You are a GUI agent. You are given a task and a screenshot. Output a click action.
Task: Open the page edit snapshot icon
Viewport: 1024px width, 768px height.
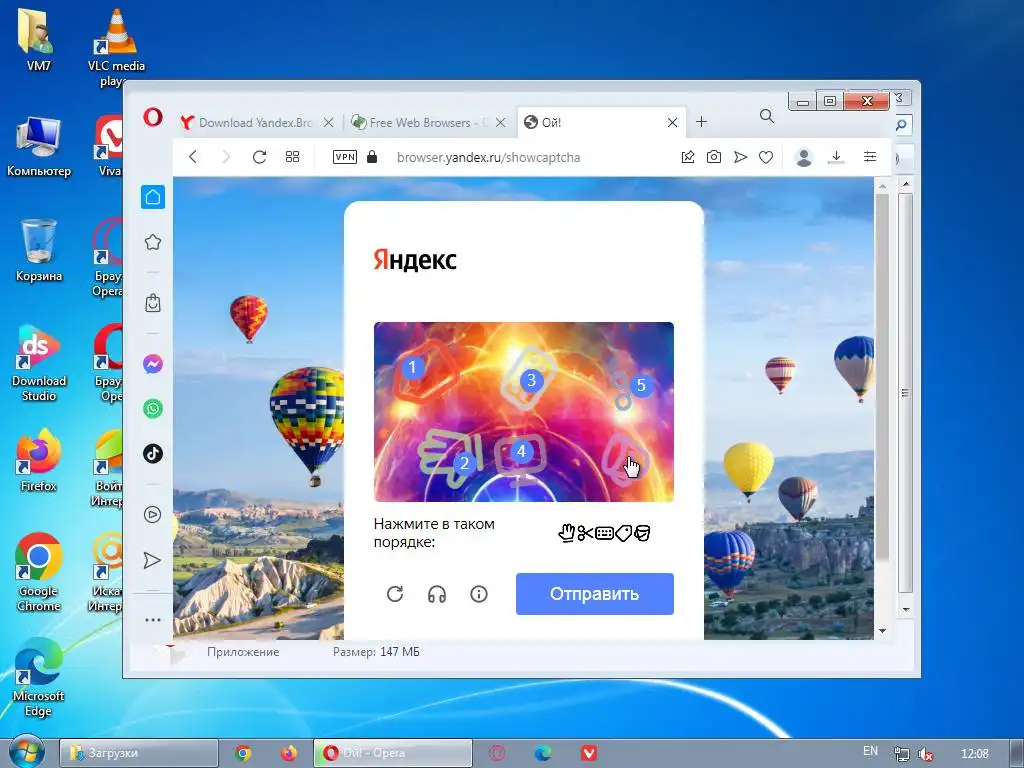[x=688, y=157]
